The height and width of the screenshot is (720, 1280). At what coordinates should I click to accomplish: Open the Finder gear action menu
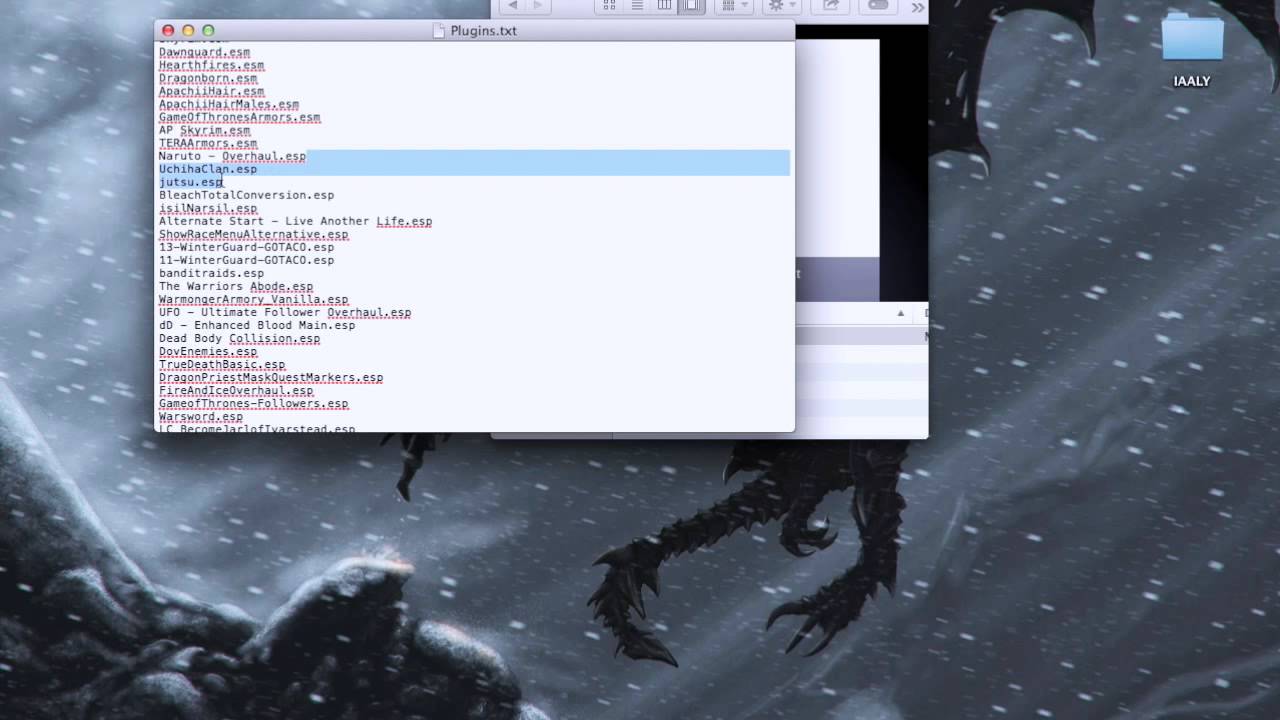pos(781,6)
